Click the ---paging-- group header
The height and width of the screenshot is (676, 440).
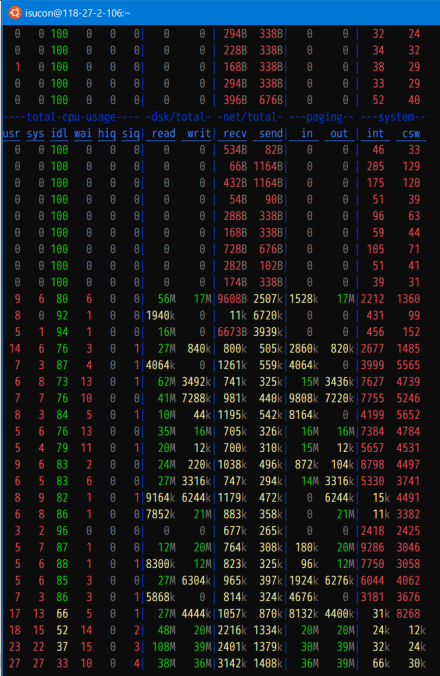tap(321, 117)
